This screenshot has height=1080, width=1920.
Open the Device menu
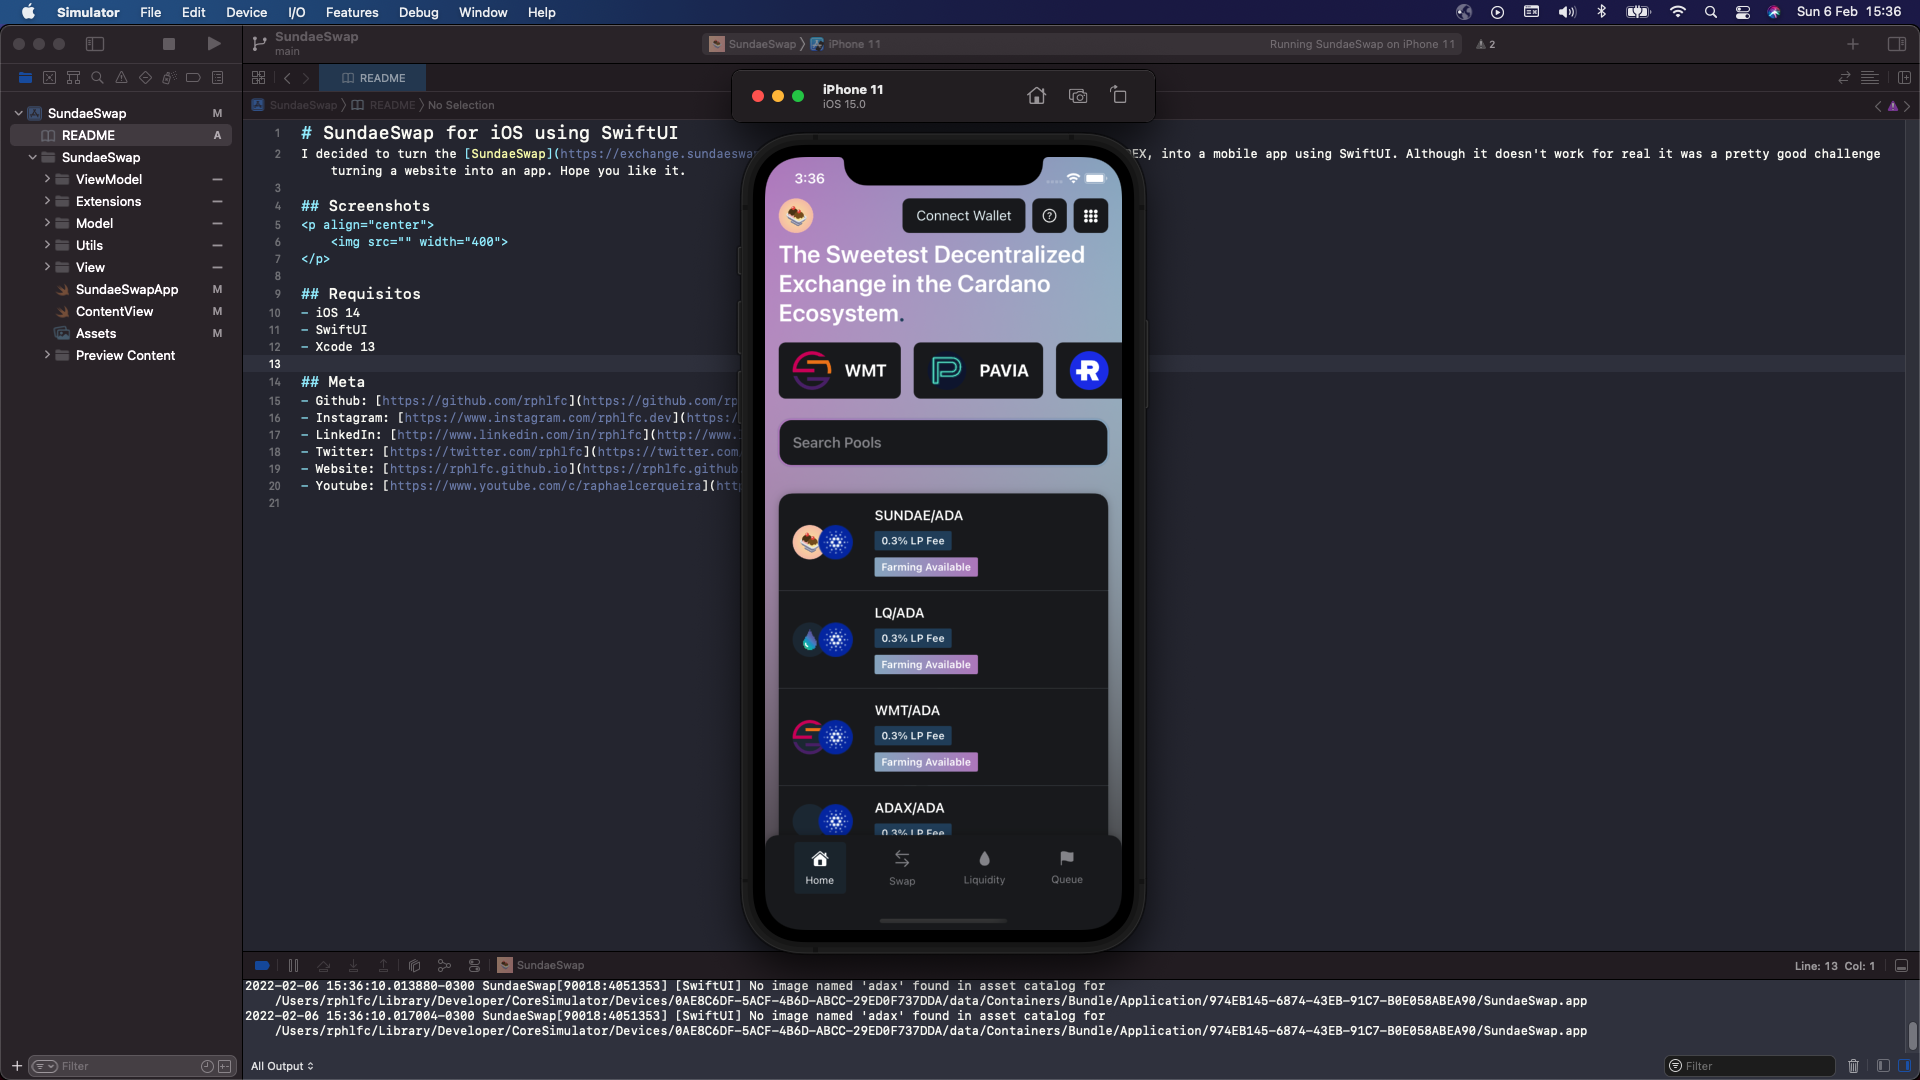coord(246,12)
